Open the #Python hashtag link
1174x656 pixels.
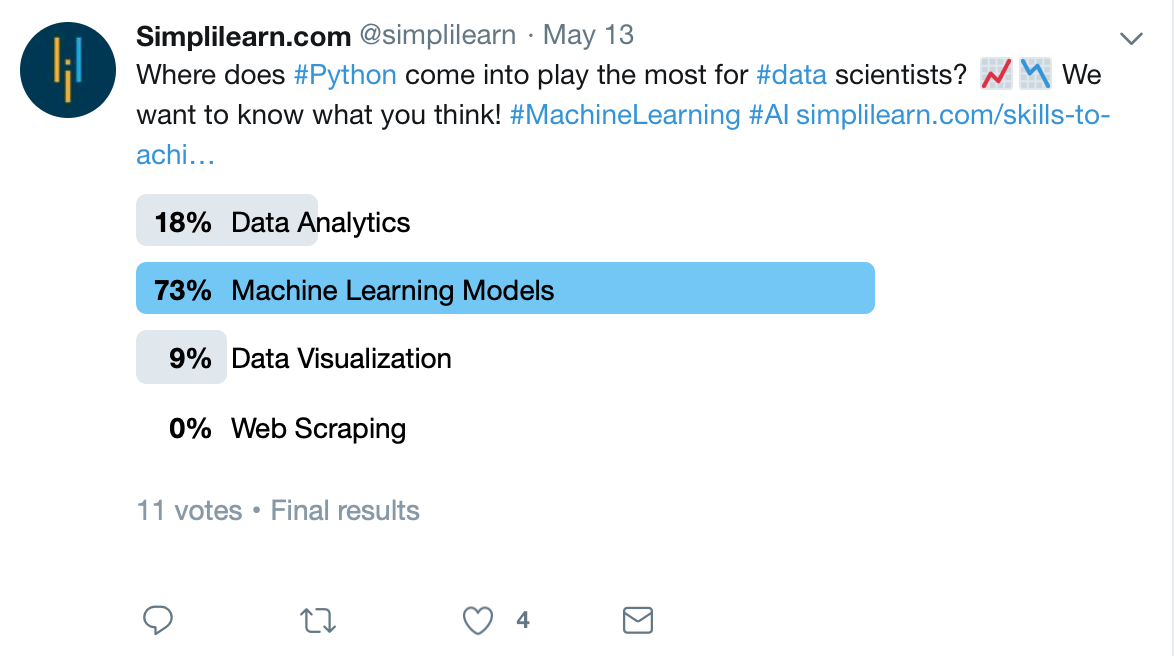(345, 75)
